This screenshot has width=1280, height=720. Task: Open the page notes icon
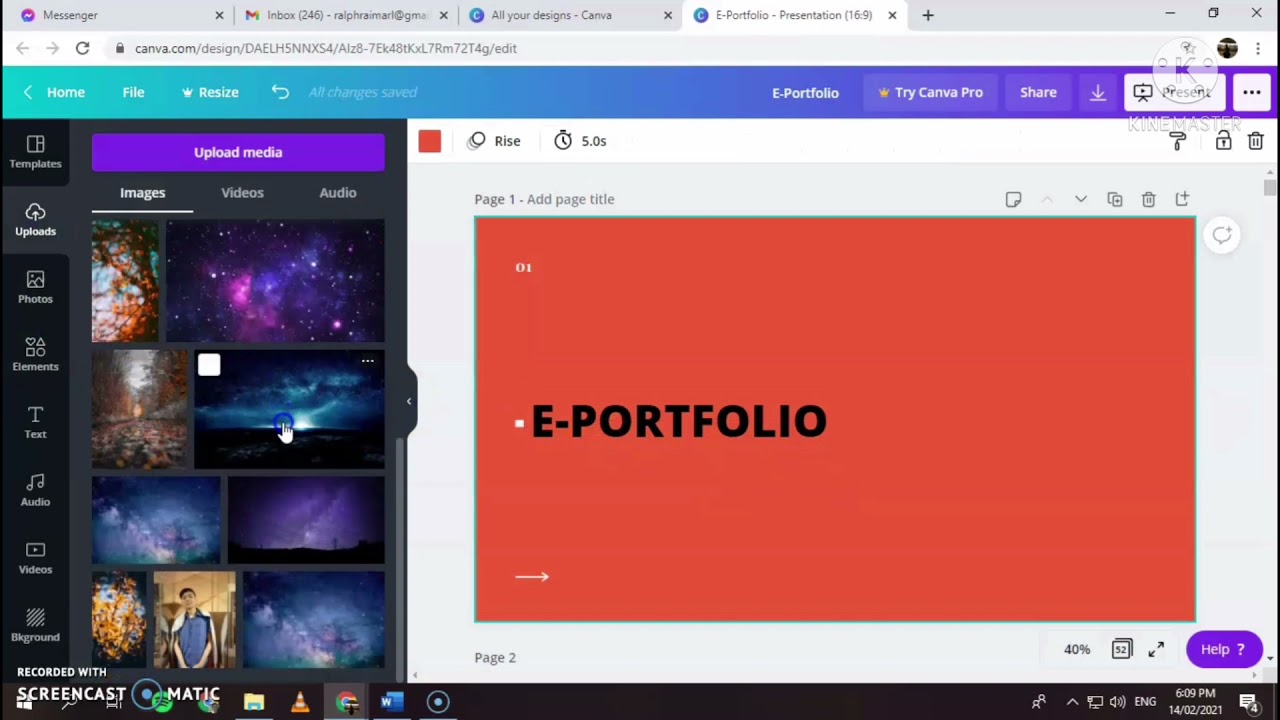[x=1013, y=199]
